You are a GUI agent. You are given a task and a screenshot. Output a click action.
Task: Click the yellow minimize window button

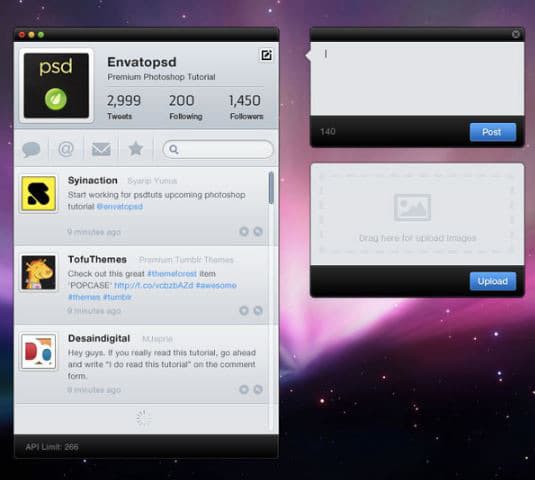pos(31,34)
